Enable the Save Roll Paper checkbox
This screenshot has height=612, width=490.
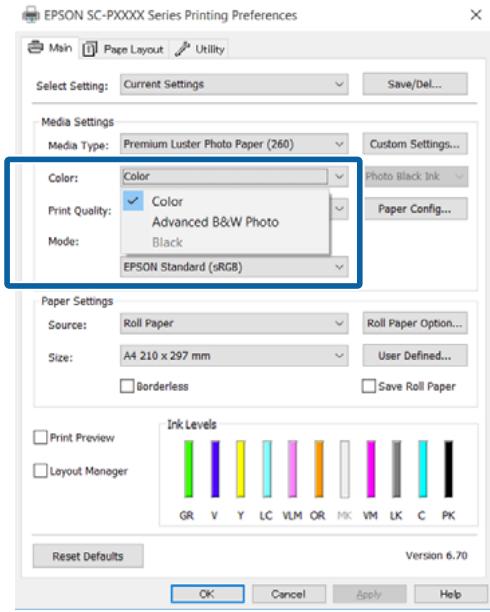(x=369, y=386)
